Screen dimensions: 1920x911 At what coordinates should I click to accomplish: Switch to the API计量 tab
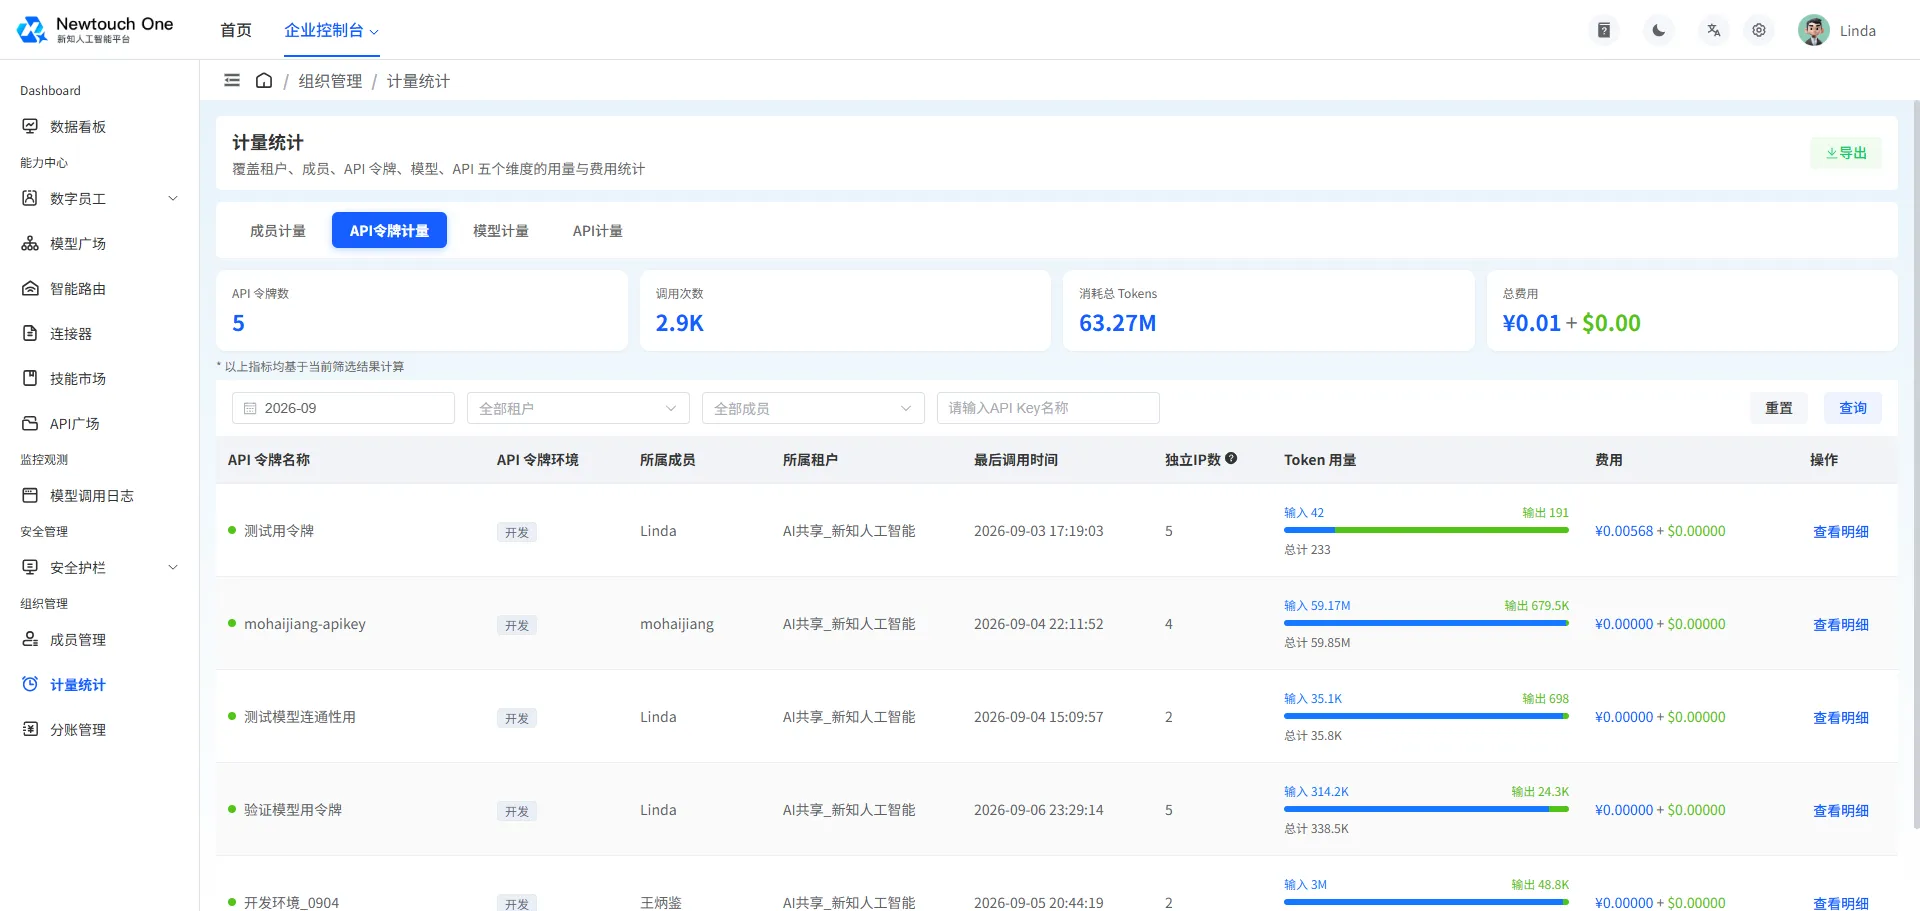pos(598,231)
